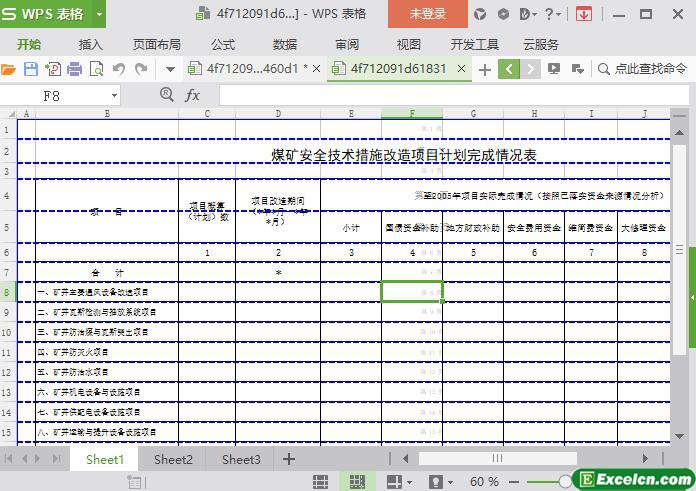Switch to the 页面布局 tab
Screen dimensions: 696x491
(157, 44)
